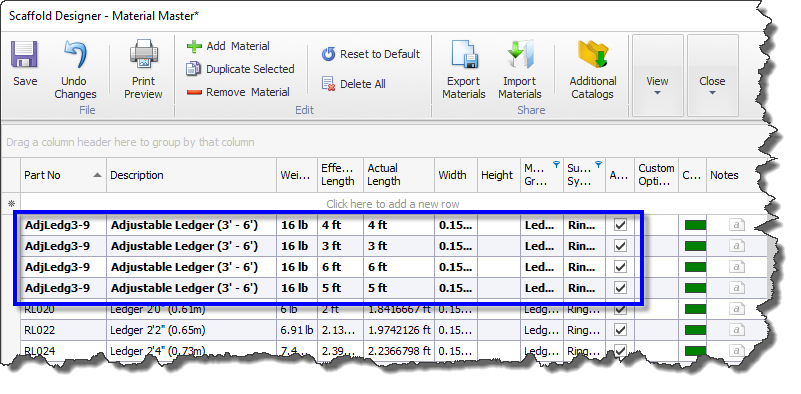This screenshot has width=801, height=394.
Task: Select description Ledger 2'0" (0.61m)
Action: click(192, 310)
